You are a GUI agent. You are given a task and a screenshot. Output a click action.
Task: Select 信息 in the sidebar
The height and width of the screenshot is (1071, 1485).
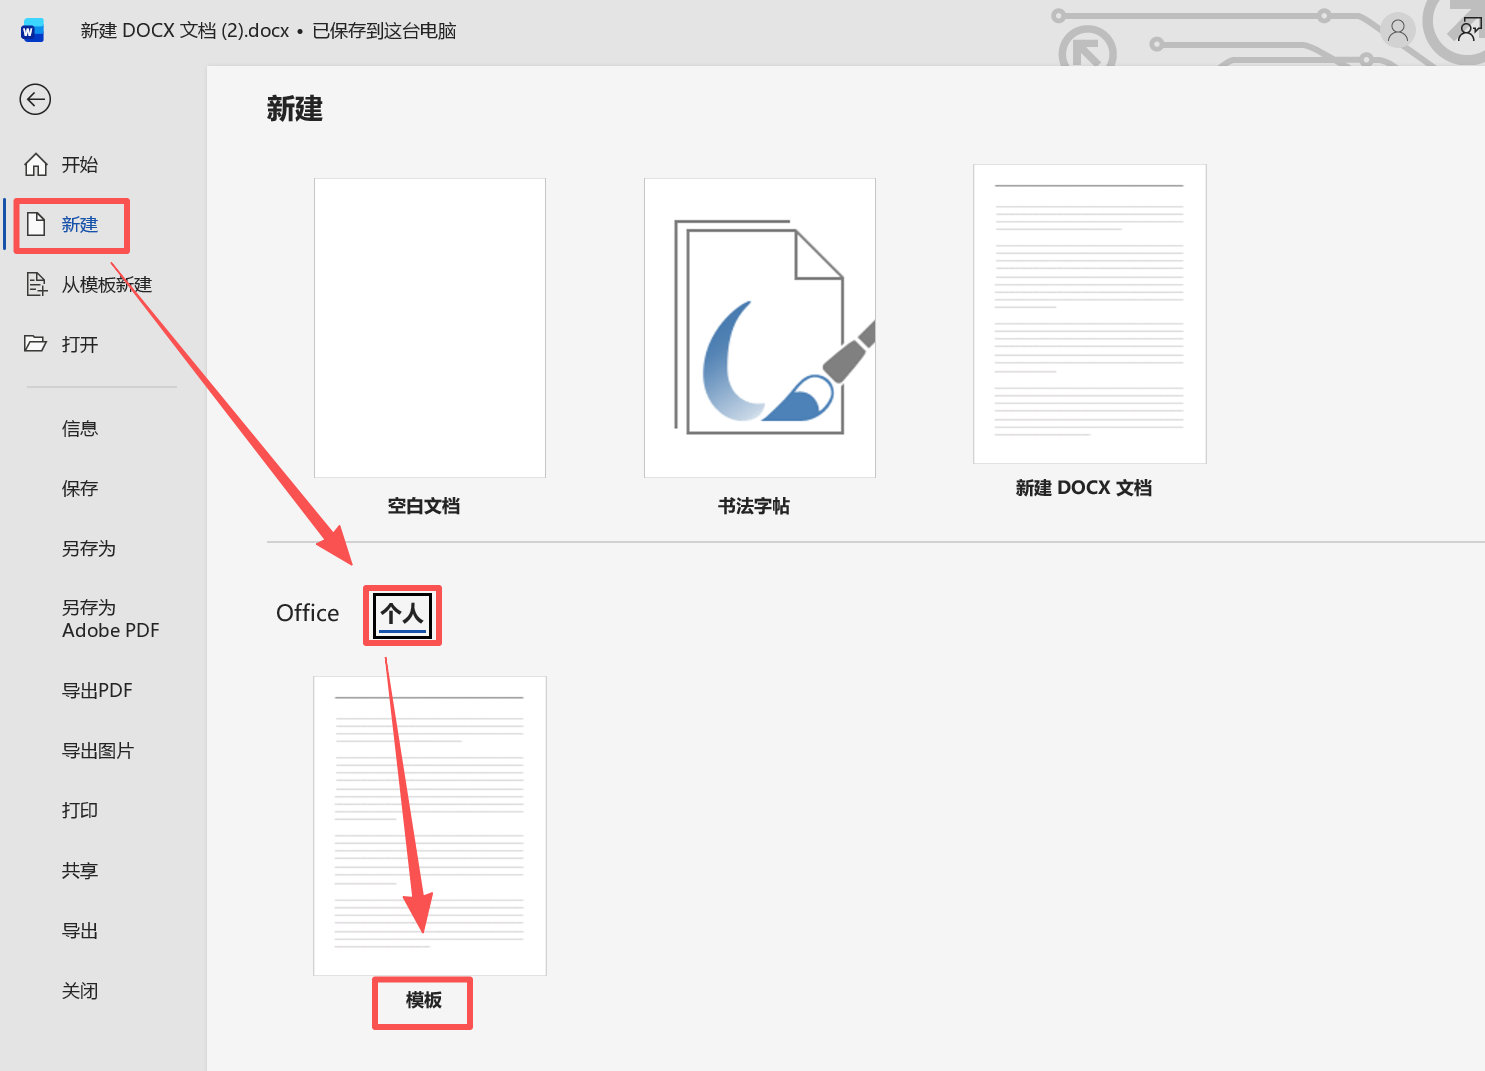point(79,428)
